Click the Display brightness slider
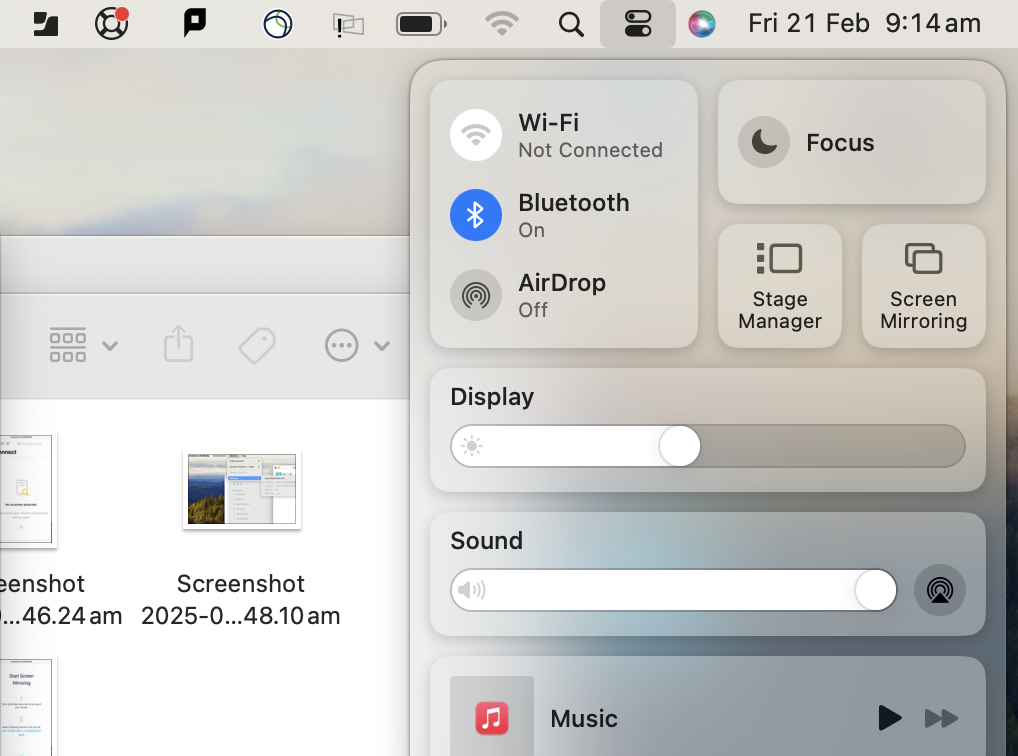Image resolution: width=1018 pixels, height=756 pixels. pyautogui.click(x=708, y=446)
